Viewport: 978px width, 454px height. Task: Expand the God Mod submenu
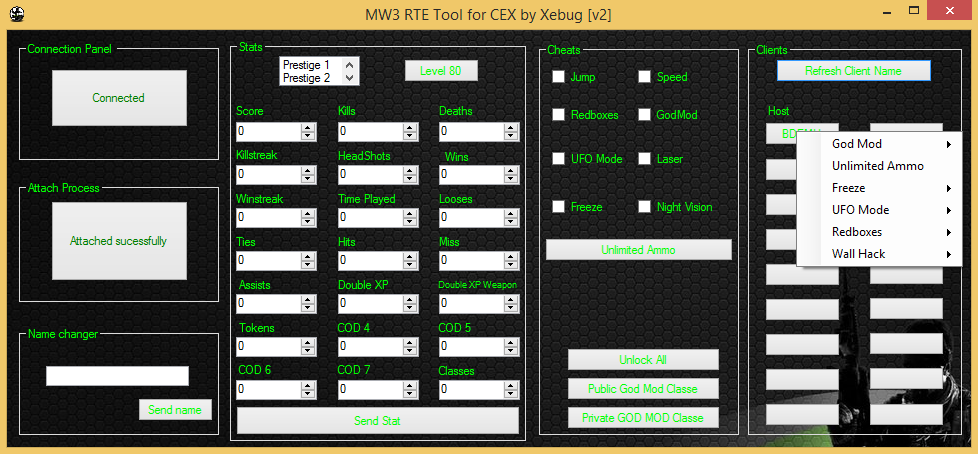(879, 144)
